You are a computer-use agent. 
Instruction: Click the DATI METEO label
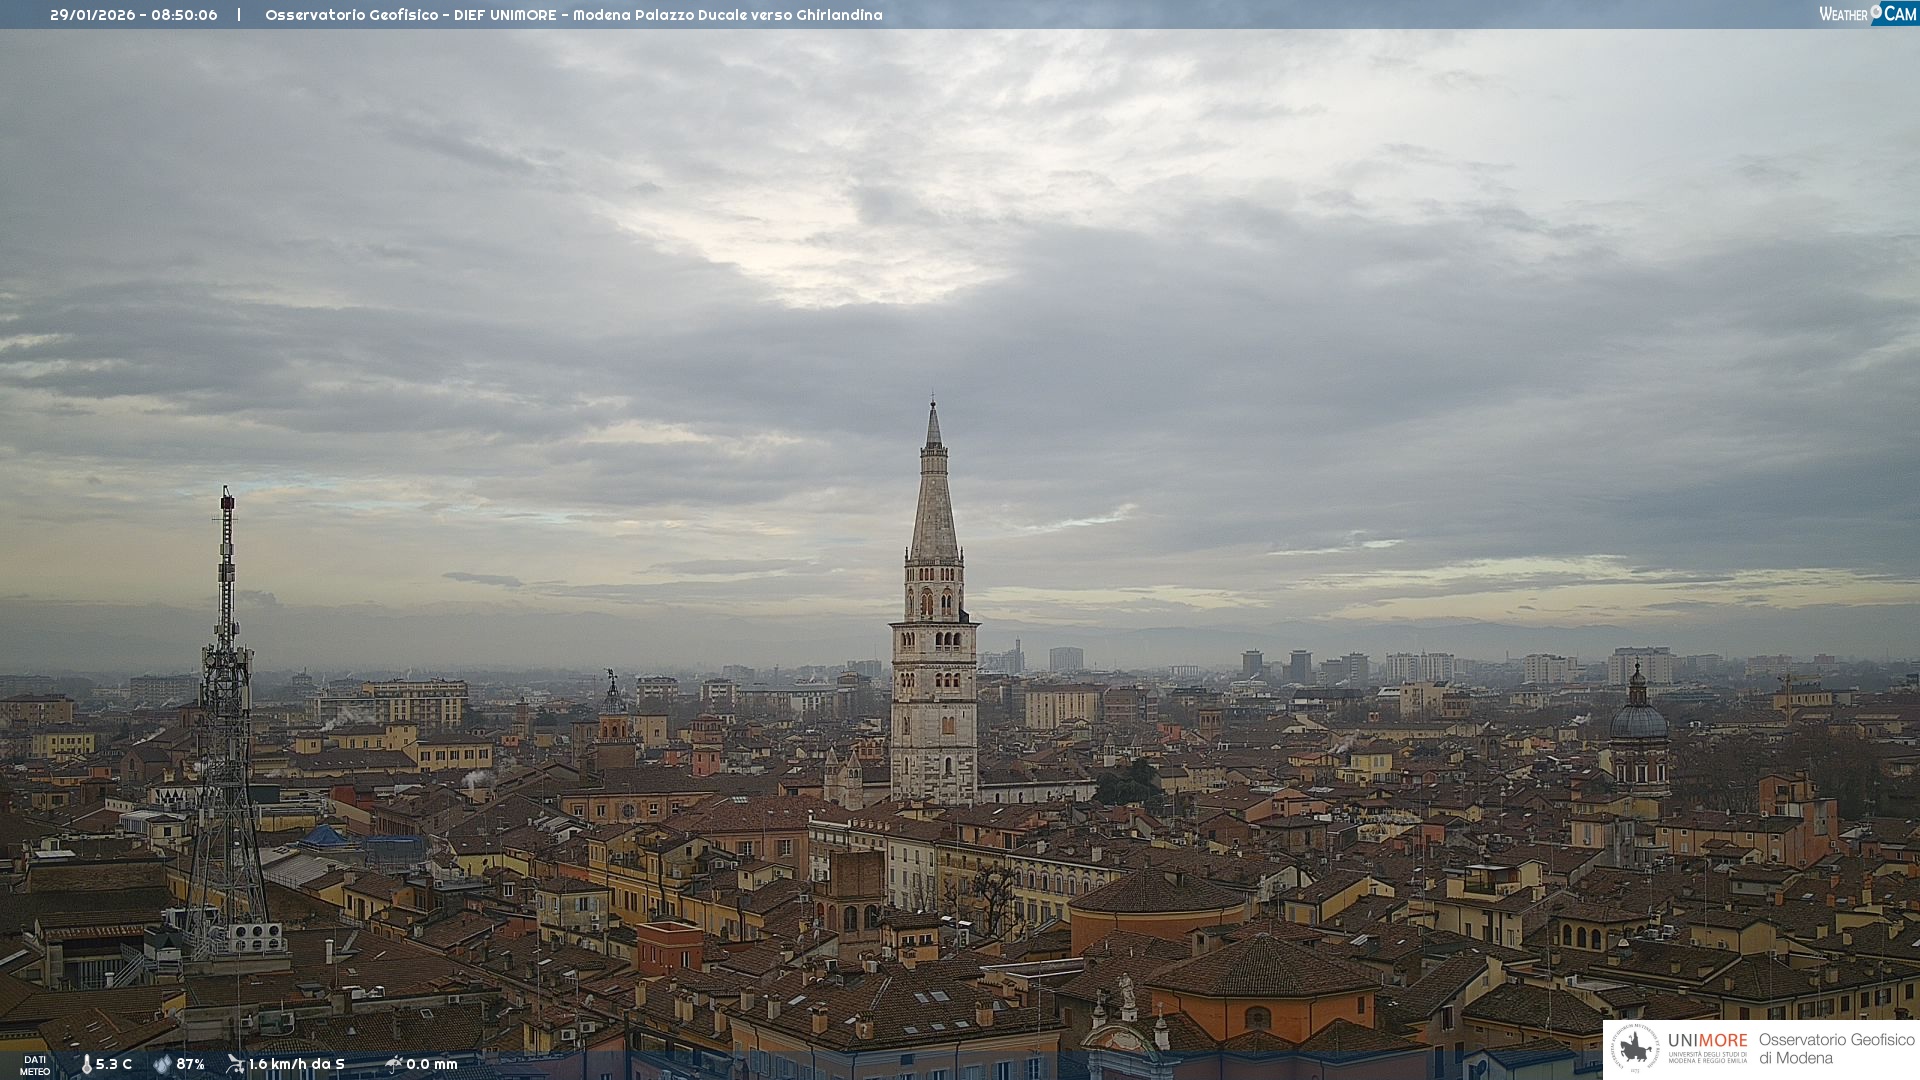35,1065
